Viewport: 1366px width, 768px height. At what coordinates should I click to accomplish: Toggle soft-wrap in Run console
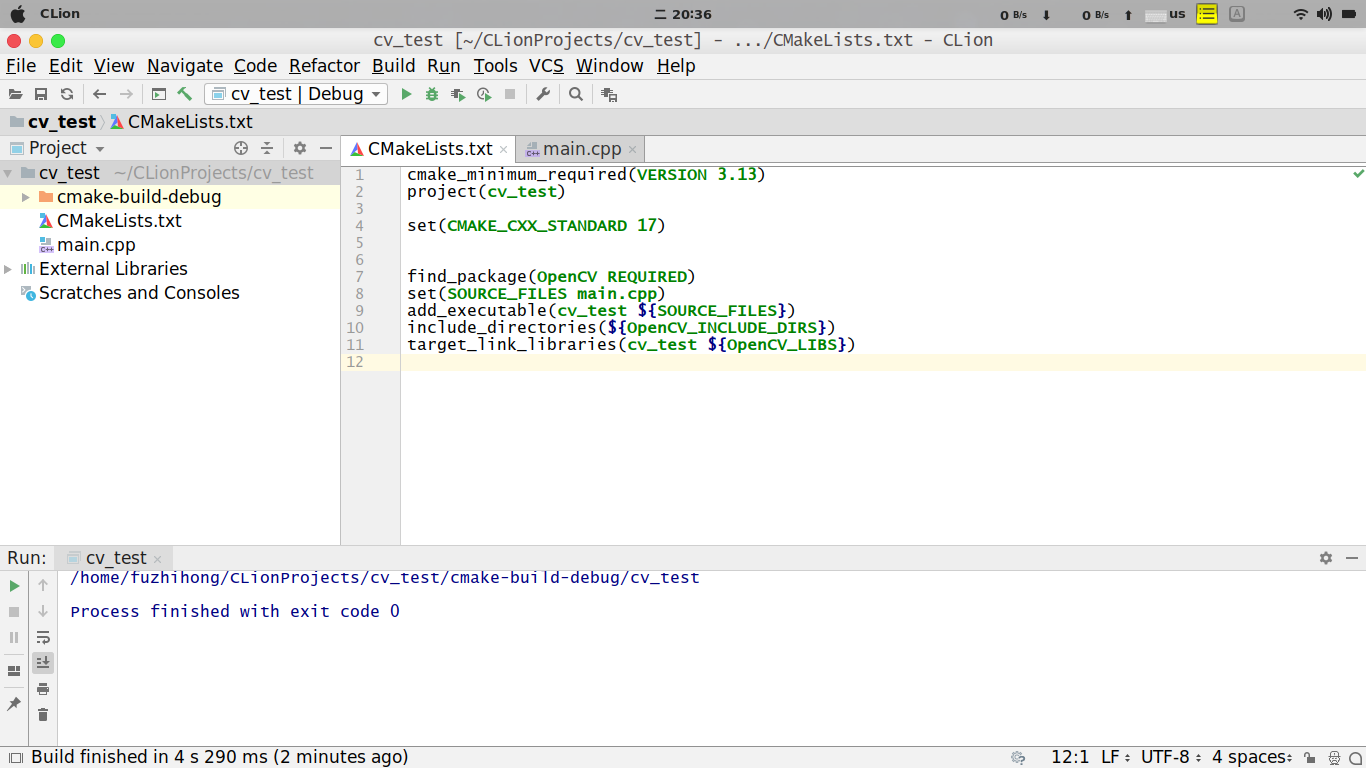point(43,637)
